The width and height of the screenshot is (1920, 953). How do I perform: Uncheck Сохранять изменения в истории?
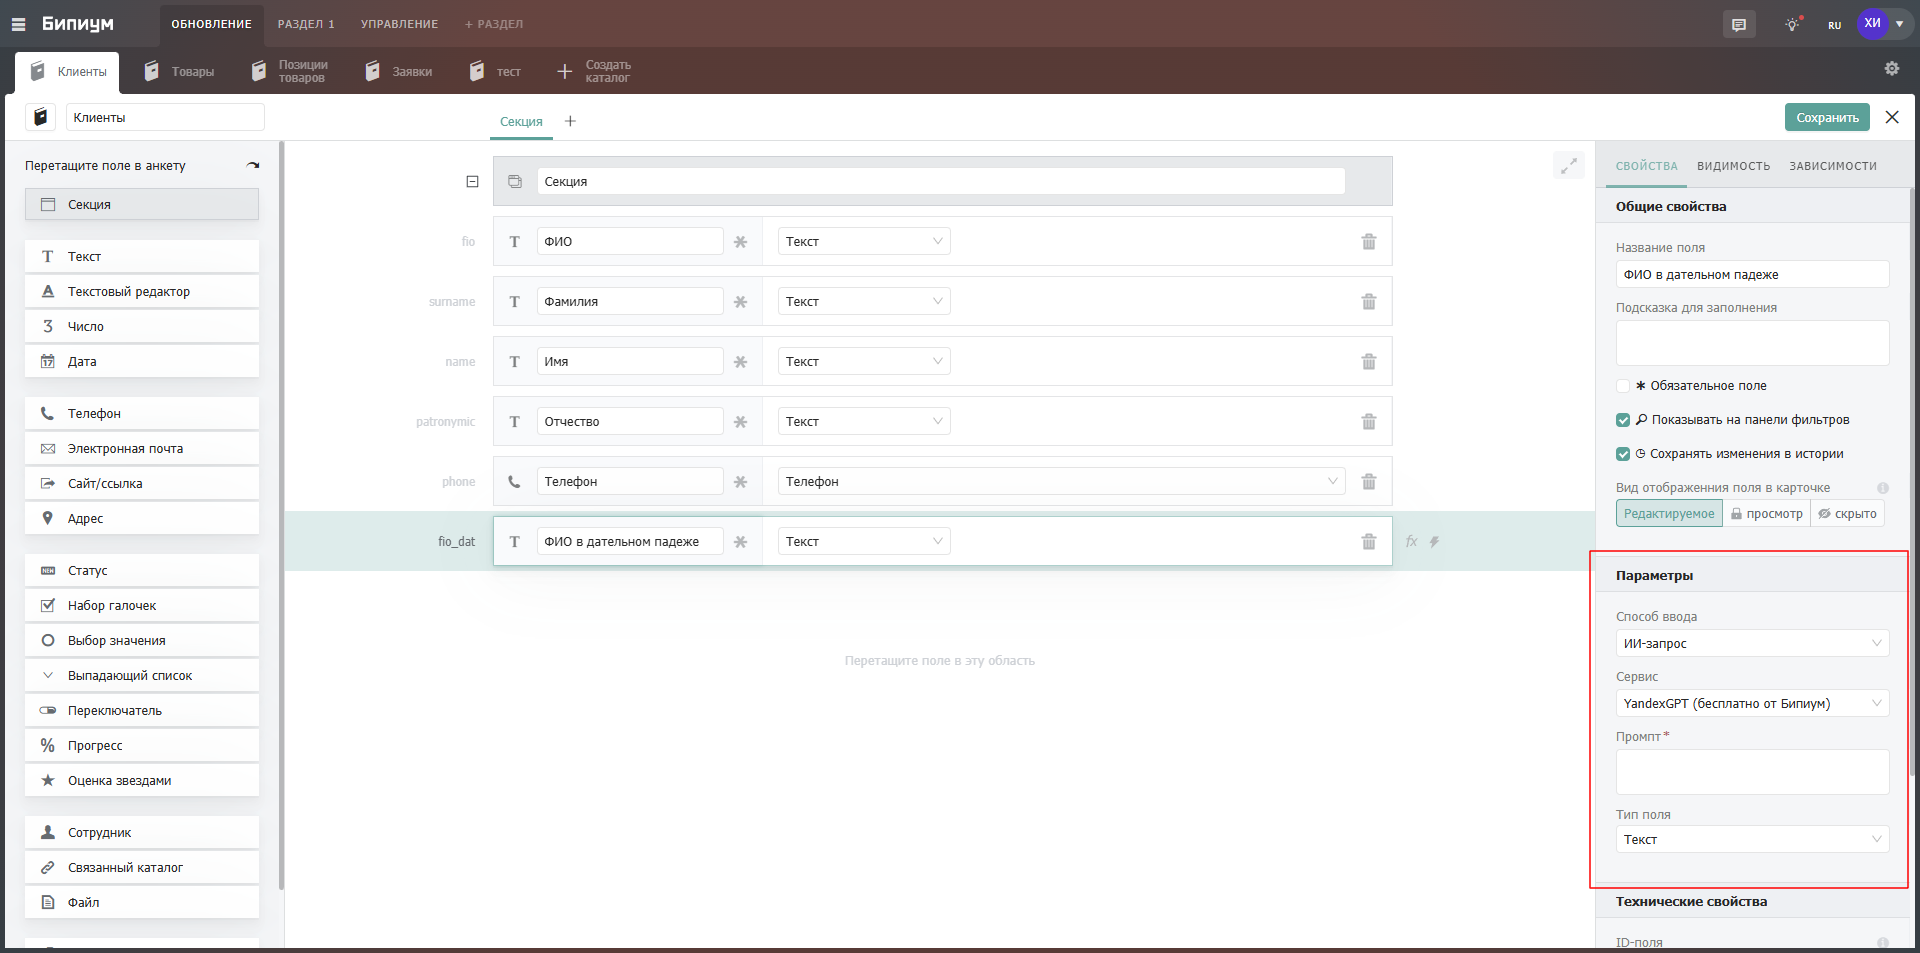point(1623,454)
